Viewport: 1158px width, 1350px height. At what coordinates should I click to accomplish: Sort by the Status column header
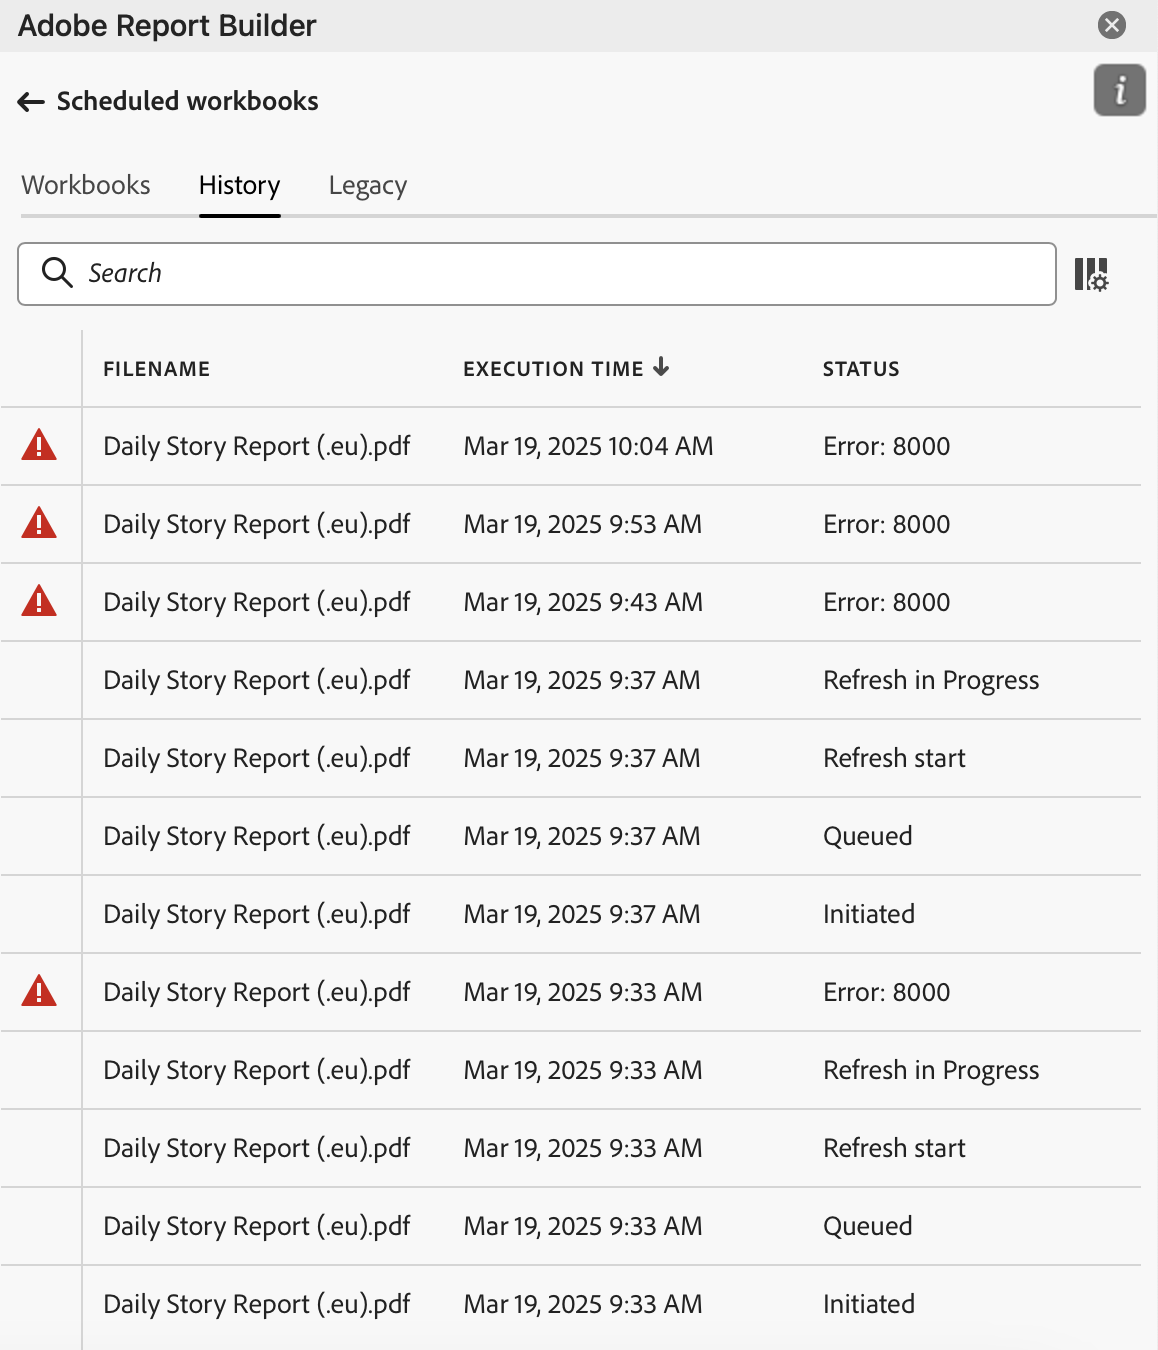pyautogui.click(x=861, y=369)
